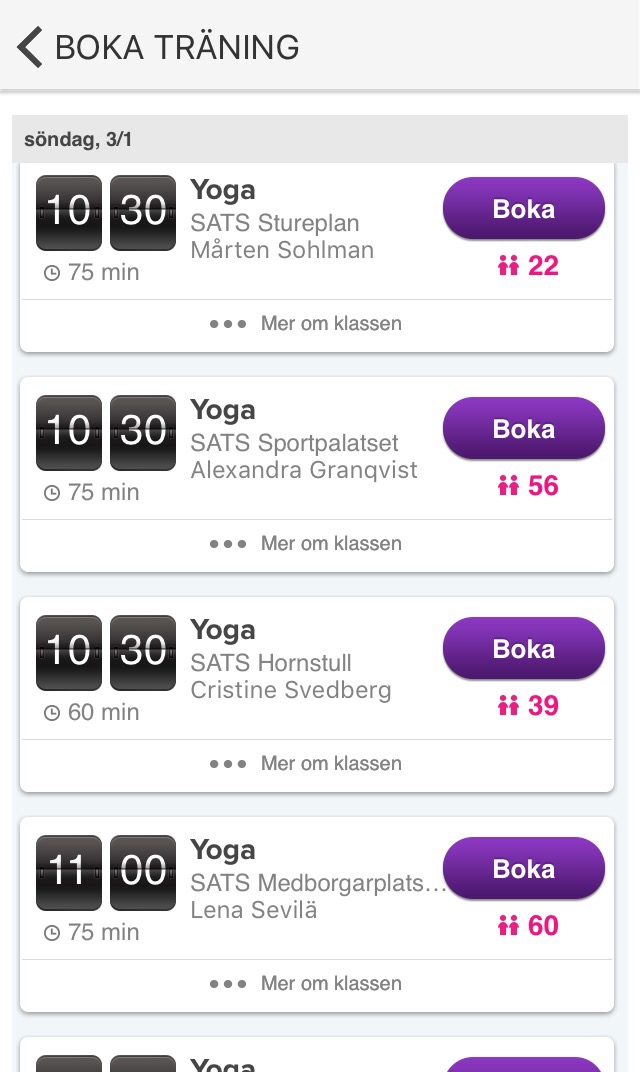Expand Mer om klassen for SATS Sportpalatset

point(306,544)
